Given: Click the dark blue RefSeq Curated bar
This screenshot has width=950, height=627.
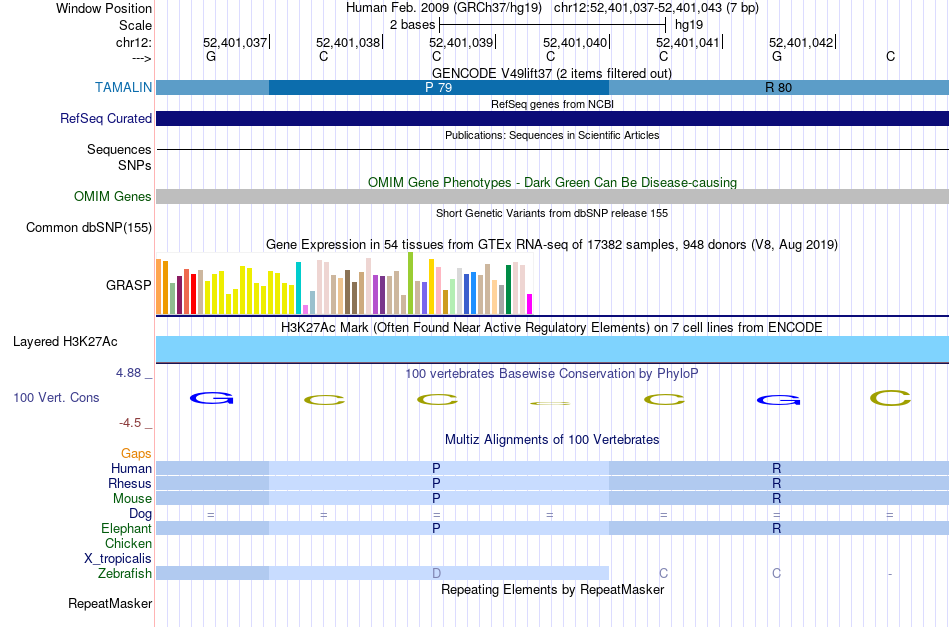Looking at the screenshot, I should point(553,118).
